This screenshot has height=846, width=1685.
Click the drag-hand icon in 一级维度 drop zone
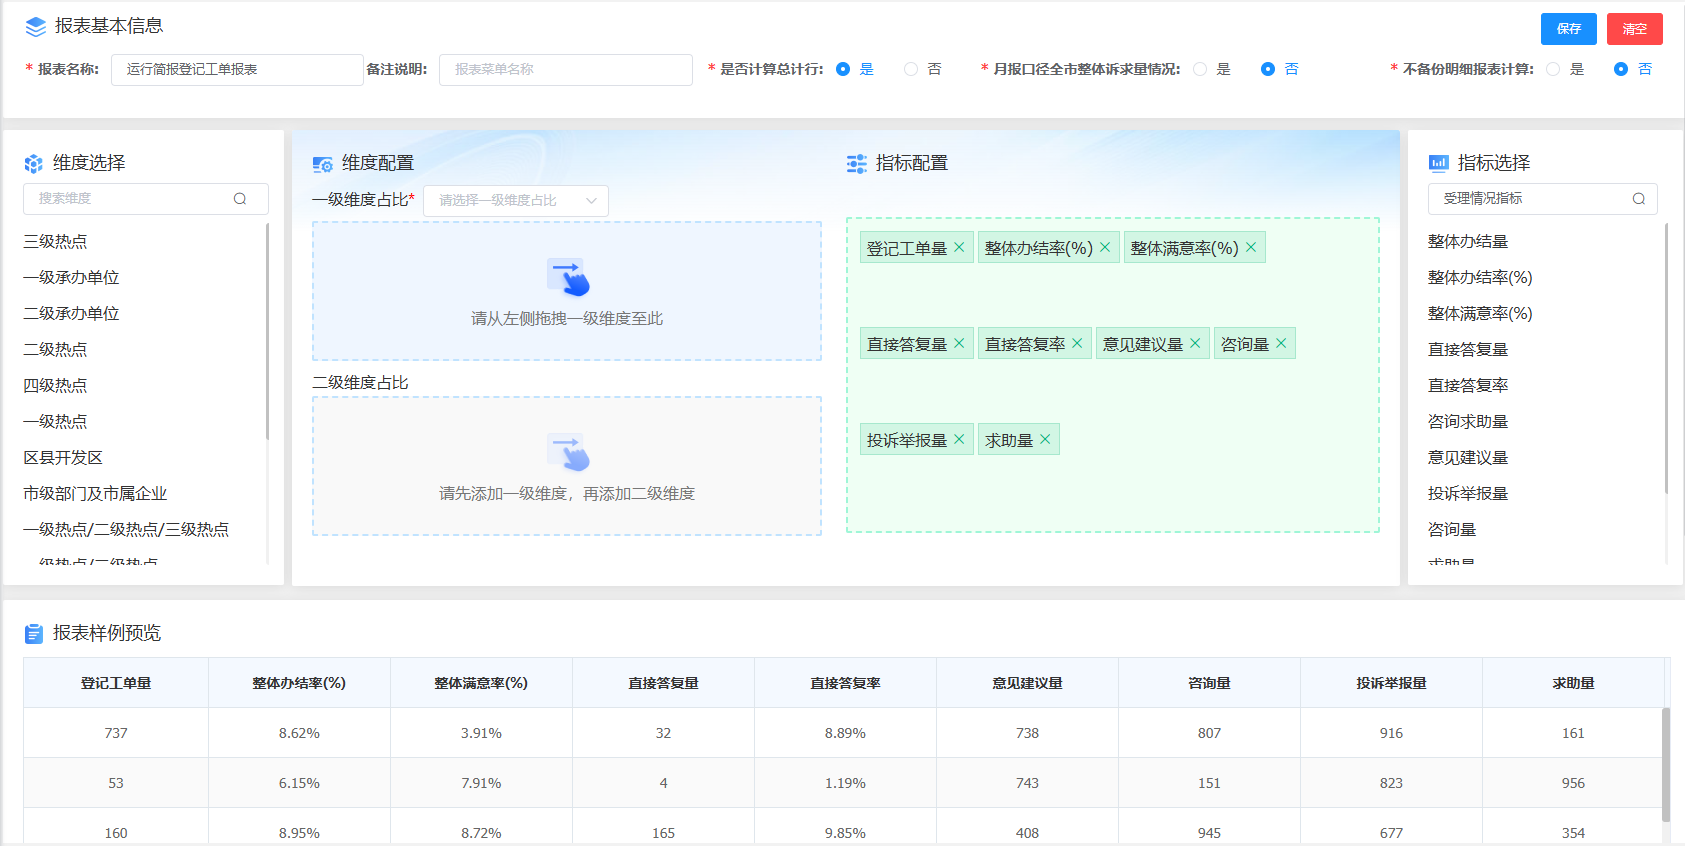[568, 277]
